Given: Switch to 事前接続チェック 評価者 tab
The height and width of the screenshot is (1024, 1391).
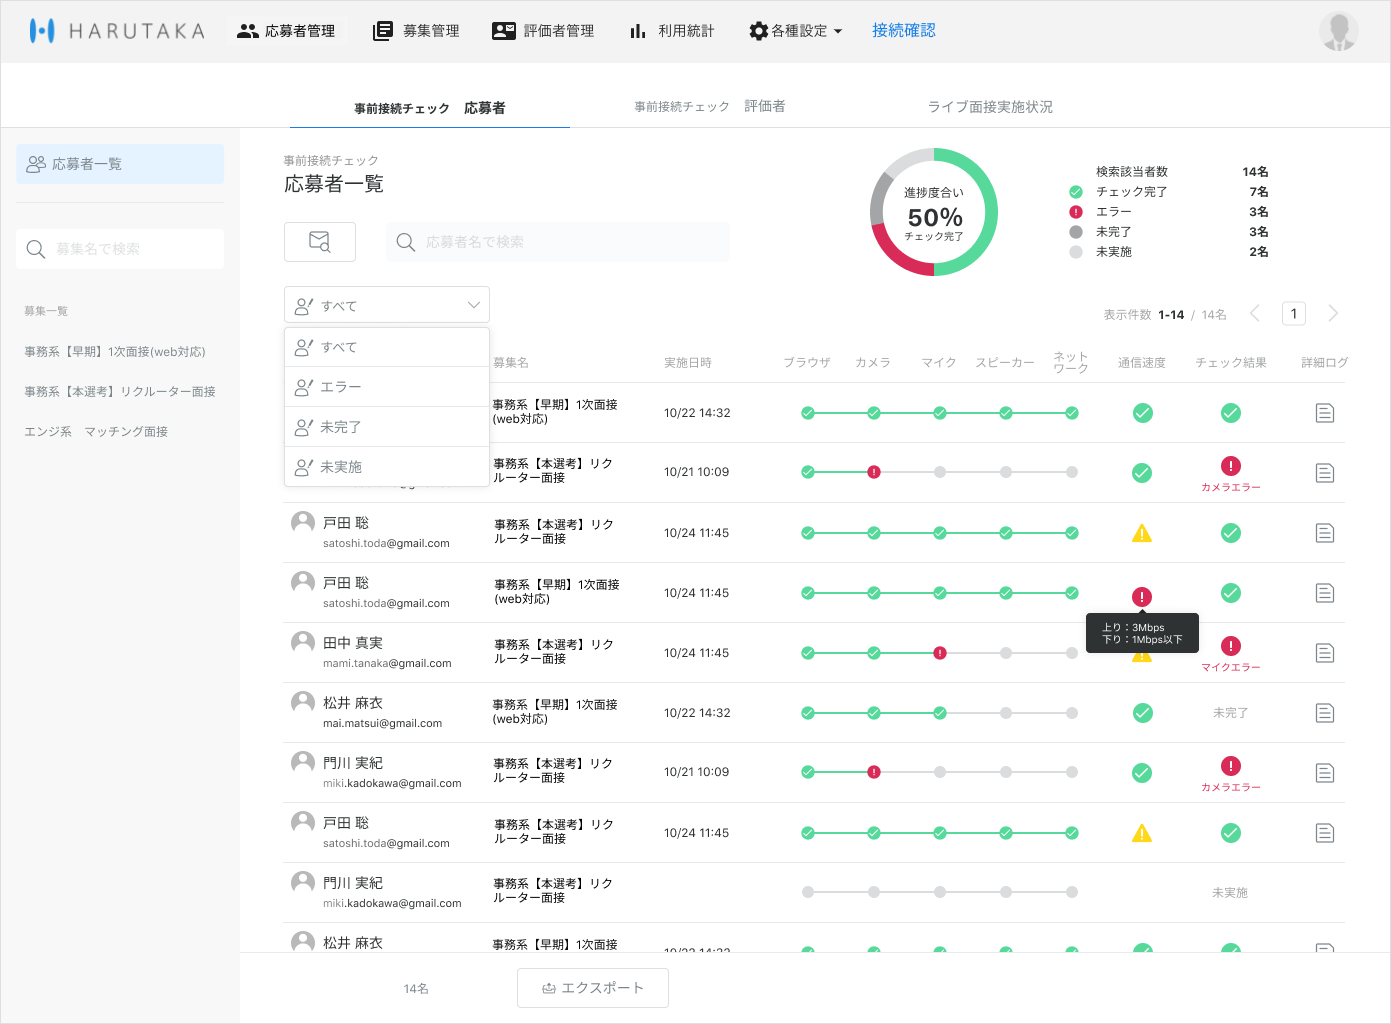Looking at the screenshot, I should pos(709,107).
